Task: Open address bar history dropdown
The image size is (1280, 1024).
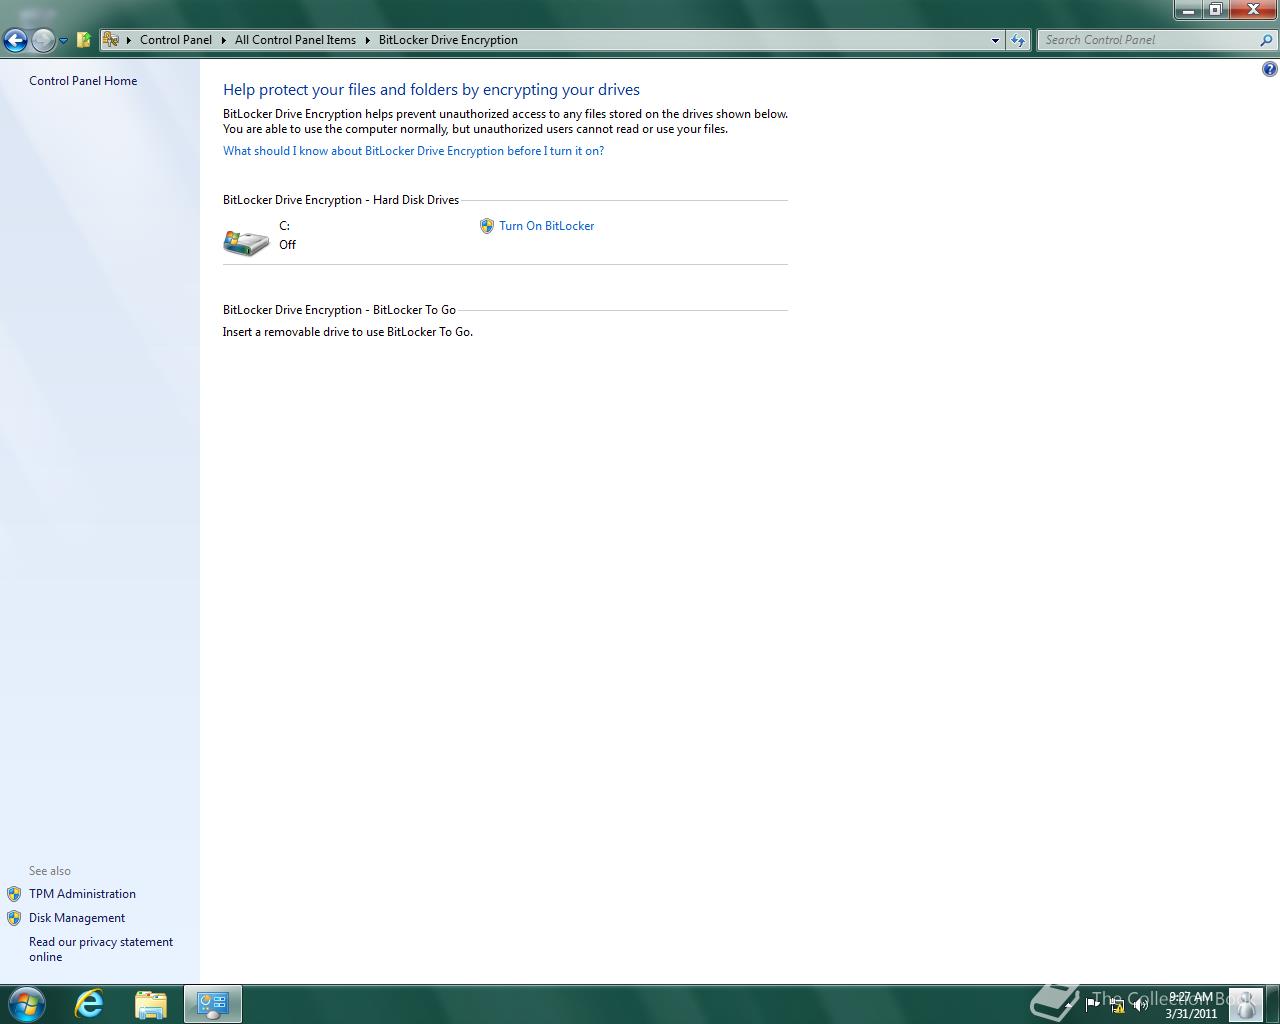Action: coord(995,41)
